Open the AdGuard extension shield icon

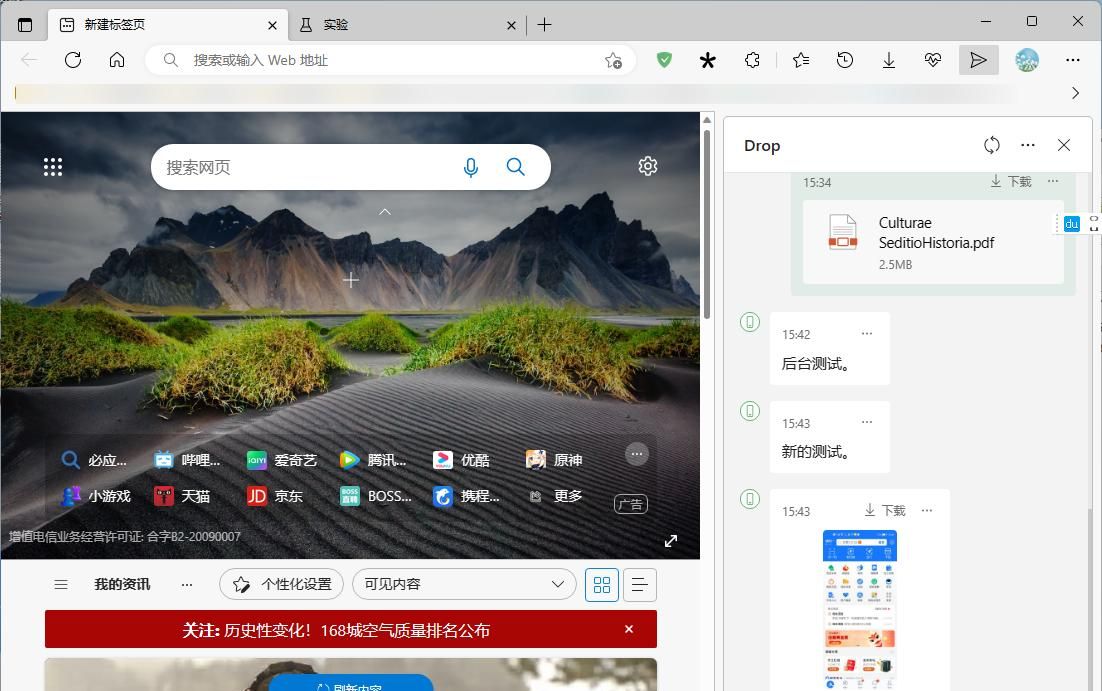click(x=664, y=60)
